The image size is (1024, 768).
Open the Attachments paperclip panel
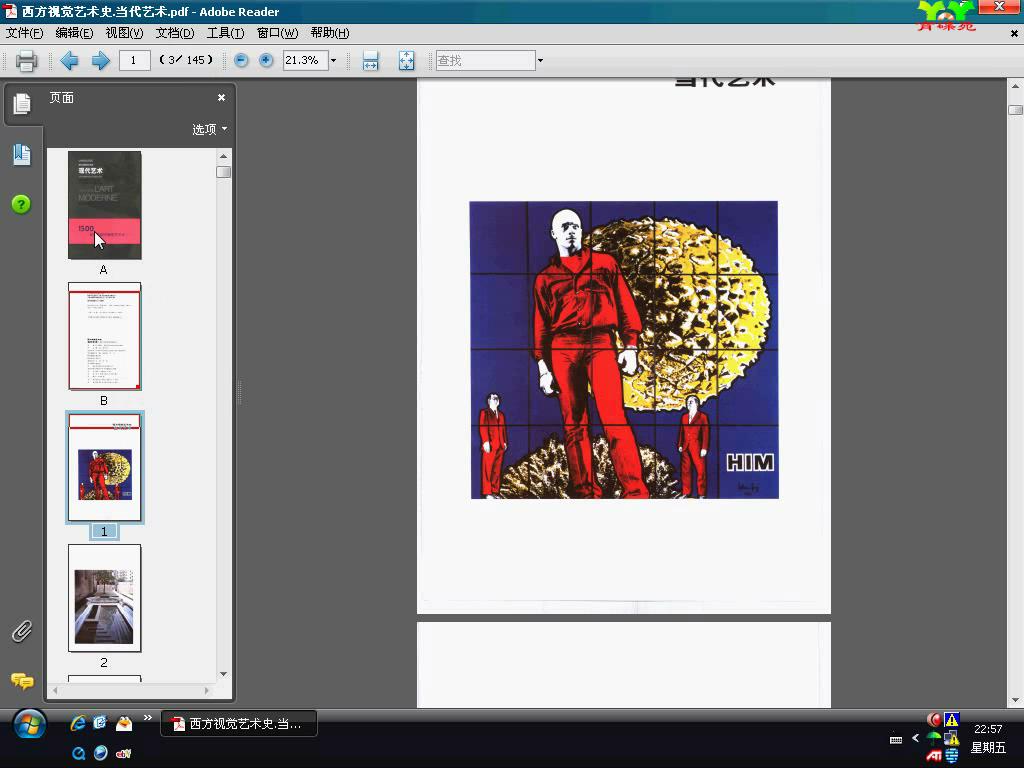click(x=22, y=632)
